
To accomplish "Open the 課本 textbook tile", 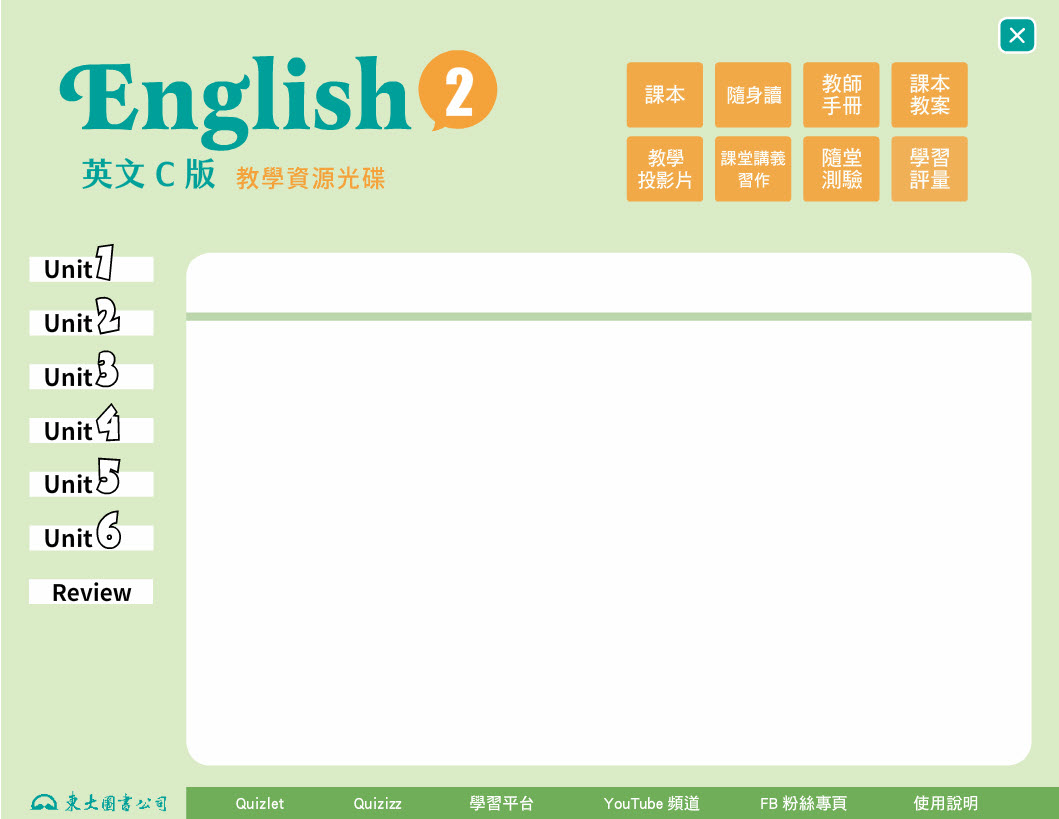I will pyautogui.click(x=664, y=95).
